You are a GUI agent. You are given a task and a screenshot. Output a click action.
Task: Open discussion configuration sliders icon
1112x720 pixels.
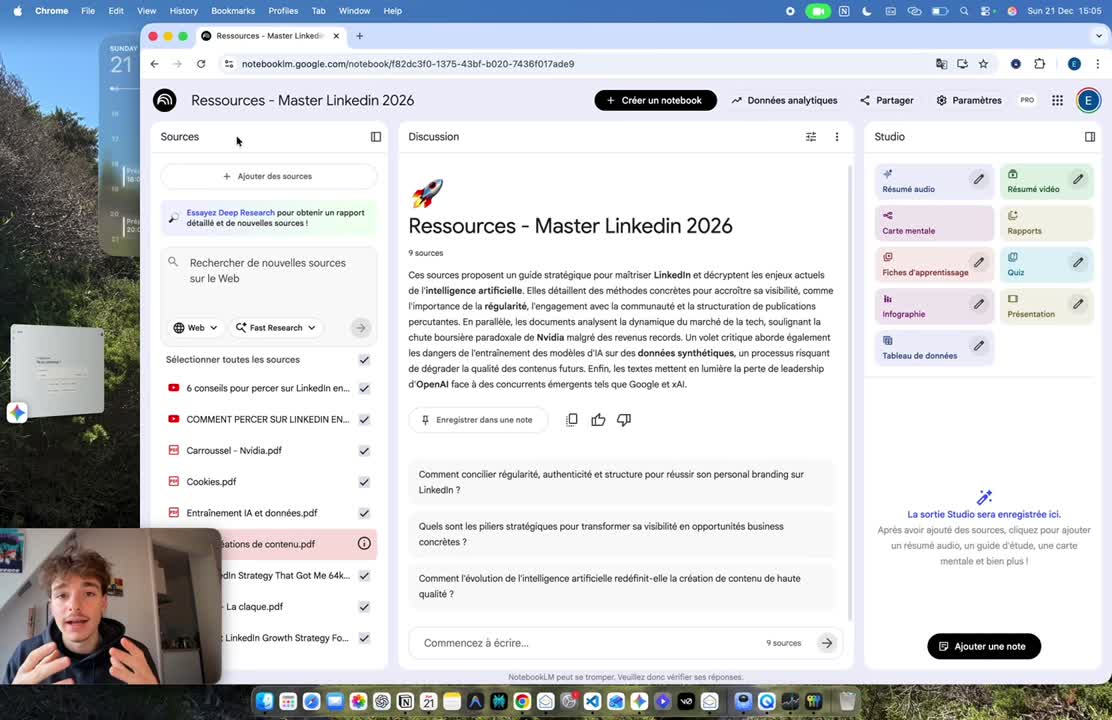(x=811, y=137)
